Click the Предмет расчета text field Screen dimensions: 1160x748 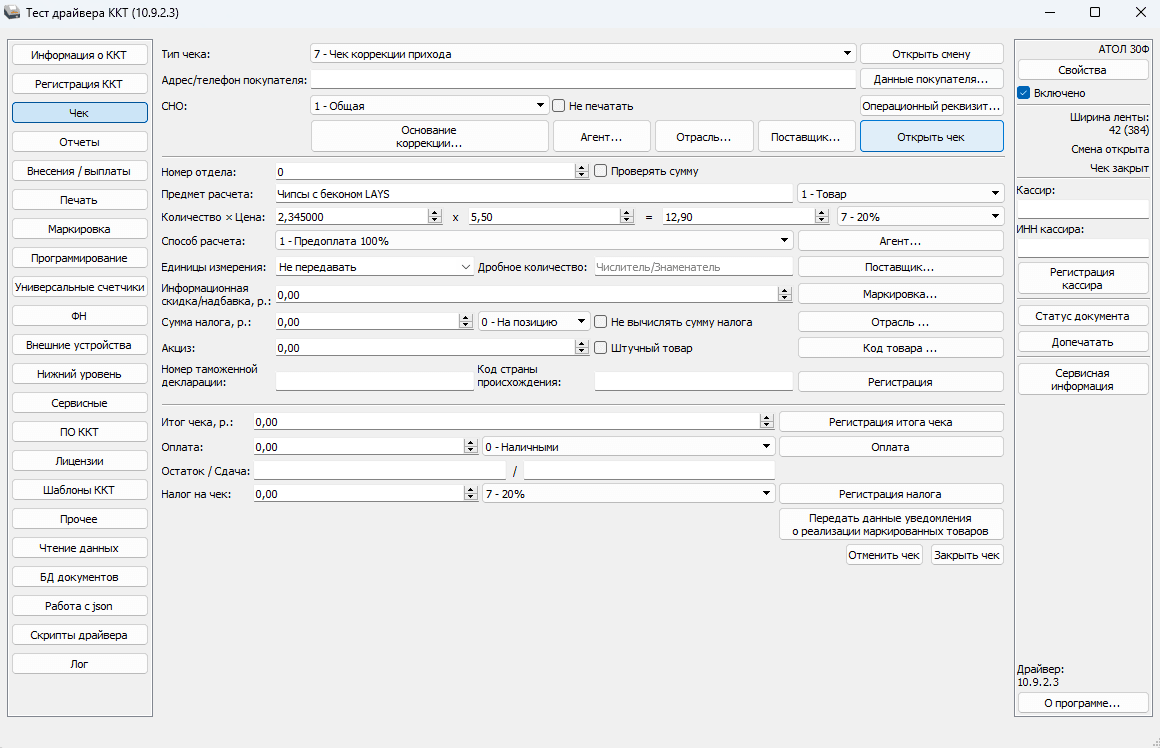coord(533,194)
